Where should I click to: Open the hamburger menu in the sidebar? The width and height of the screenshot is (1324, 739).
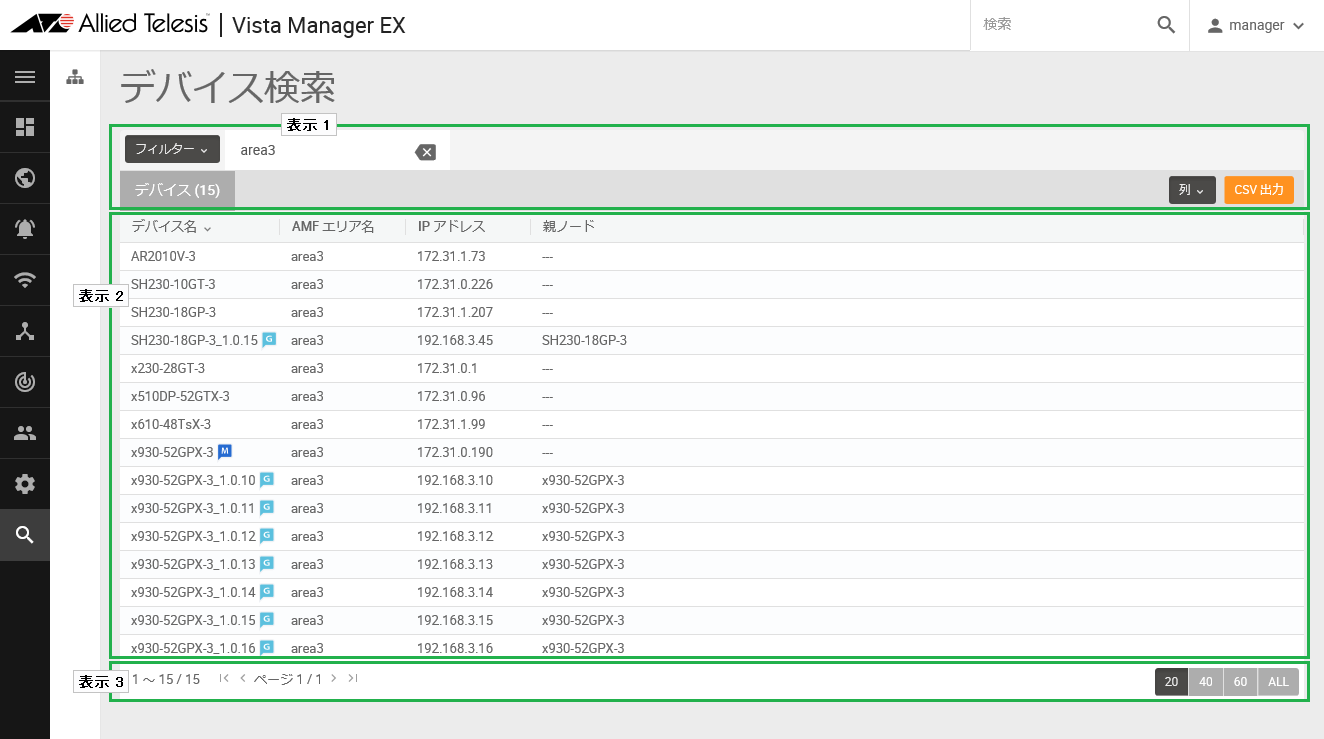tap(25, 77)
